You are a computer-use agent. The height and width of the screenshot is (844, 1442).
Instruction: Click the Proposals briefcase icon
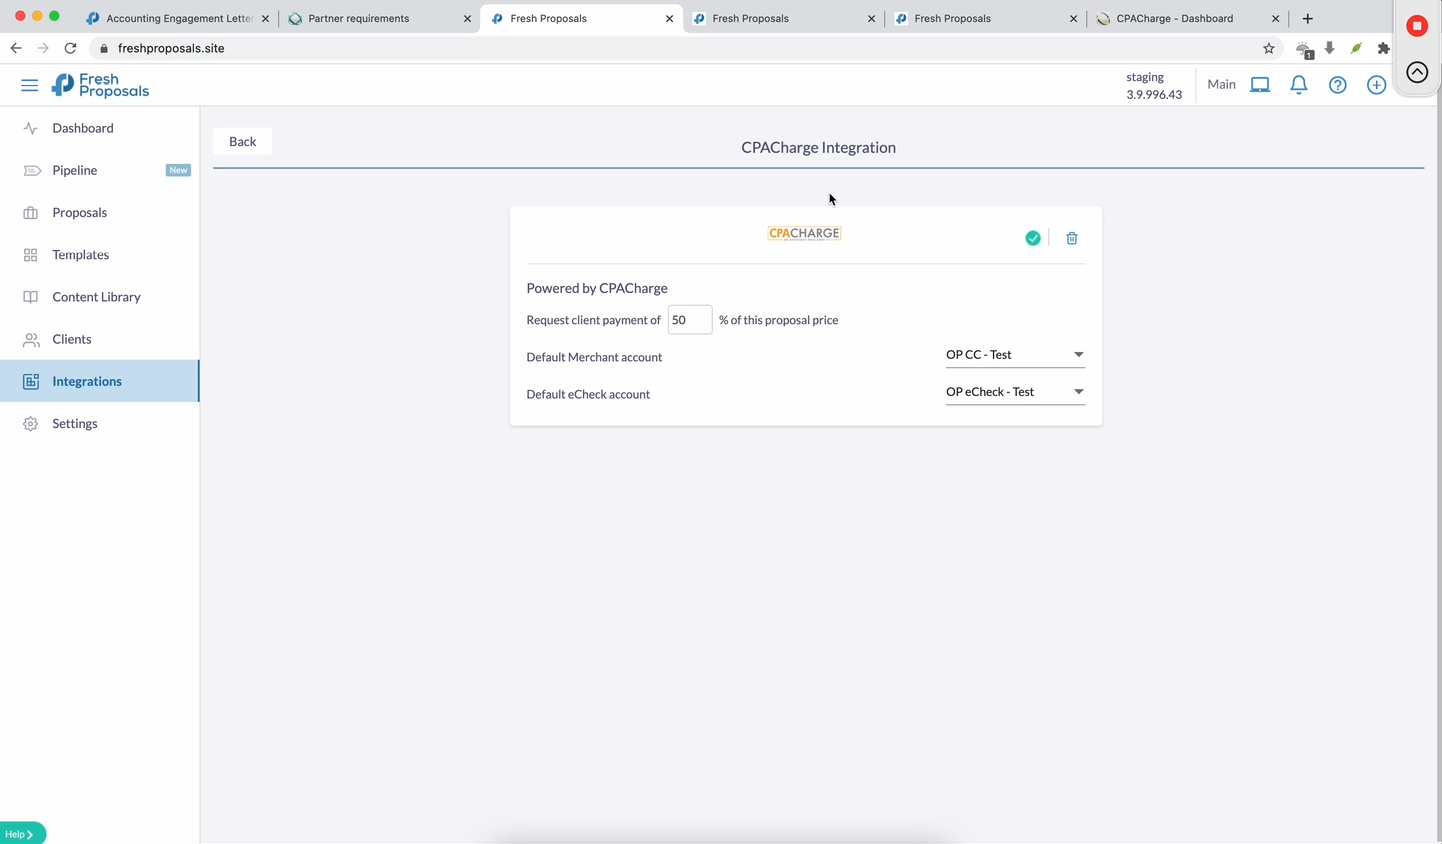31,213
